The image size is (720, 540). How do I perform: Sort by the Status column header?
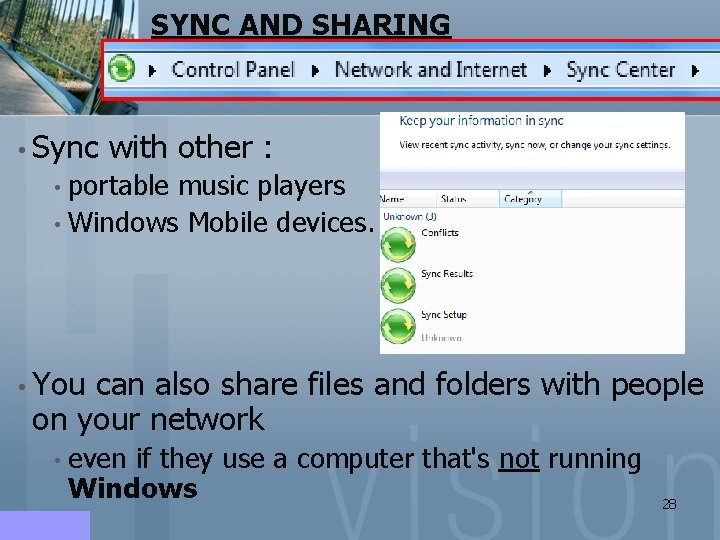(x=467, y=198)
